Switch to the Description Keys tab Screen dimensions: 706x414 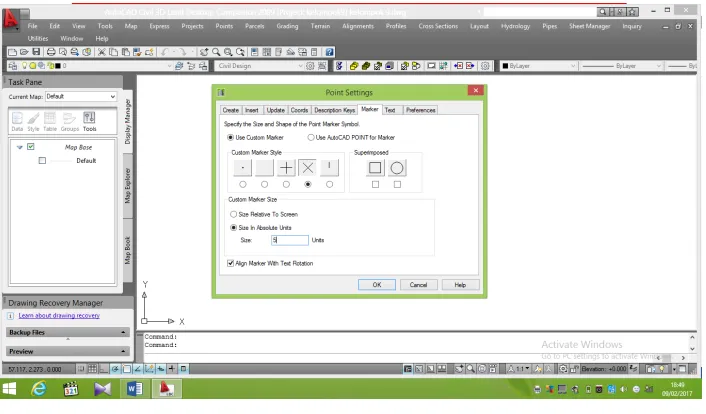(x=335, y=110)
